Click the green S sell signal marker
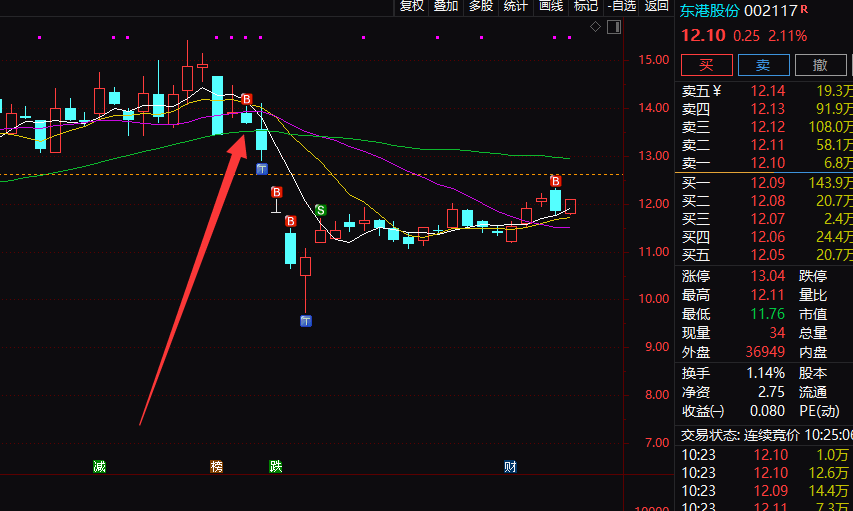The width and height of the screenshot is (853, 511). coord(320,210)
